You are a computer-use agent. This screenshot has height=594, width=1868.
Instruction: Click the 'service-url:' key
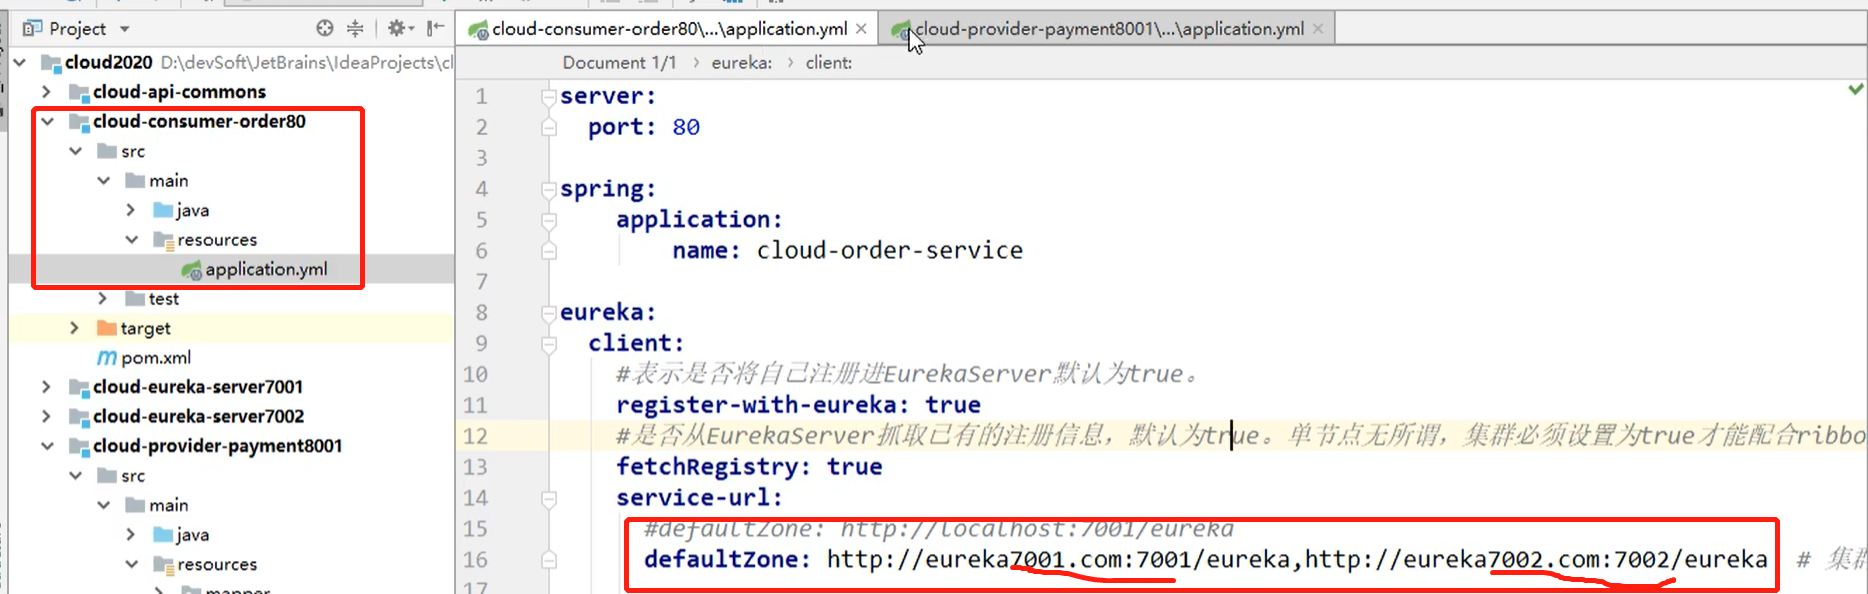click(x=699, y=498)
